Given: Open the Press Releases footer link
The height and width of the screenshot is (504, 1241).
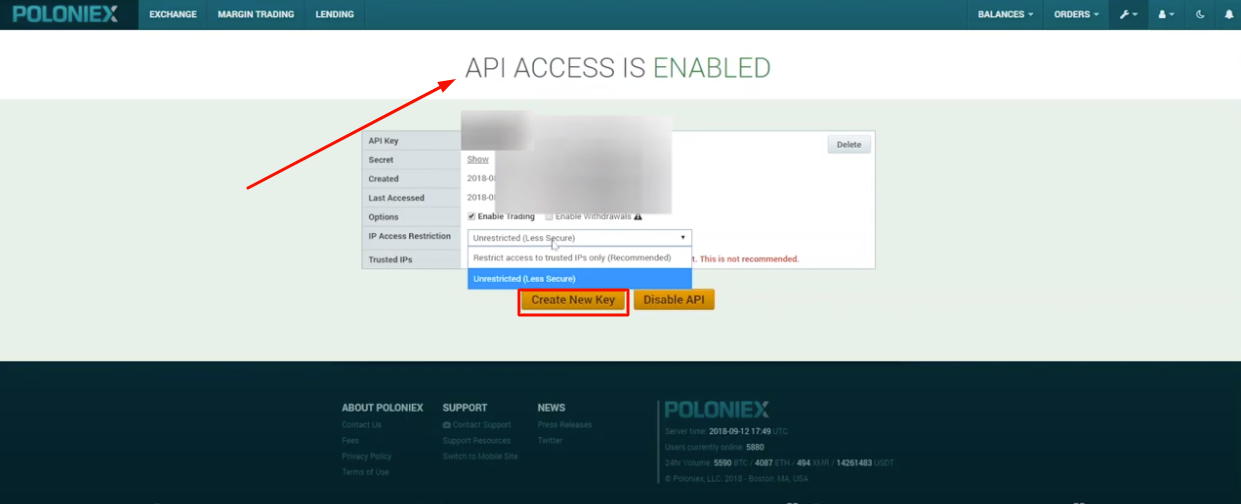Looking at the screenshot, I should [x=565, y=425].
